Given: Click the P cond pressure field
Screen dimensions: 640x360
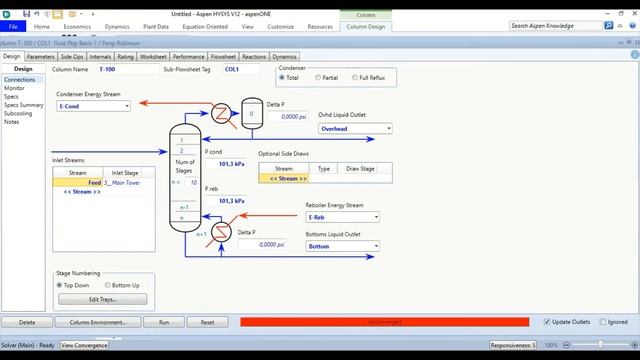Looking at the screenshot, I should click(226, 164).
